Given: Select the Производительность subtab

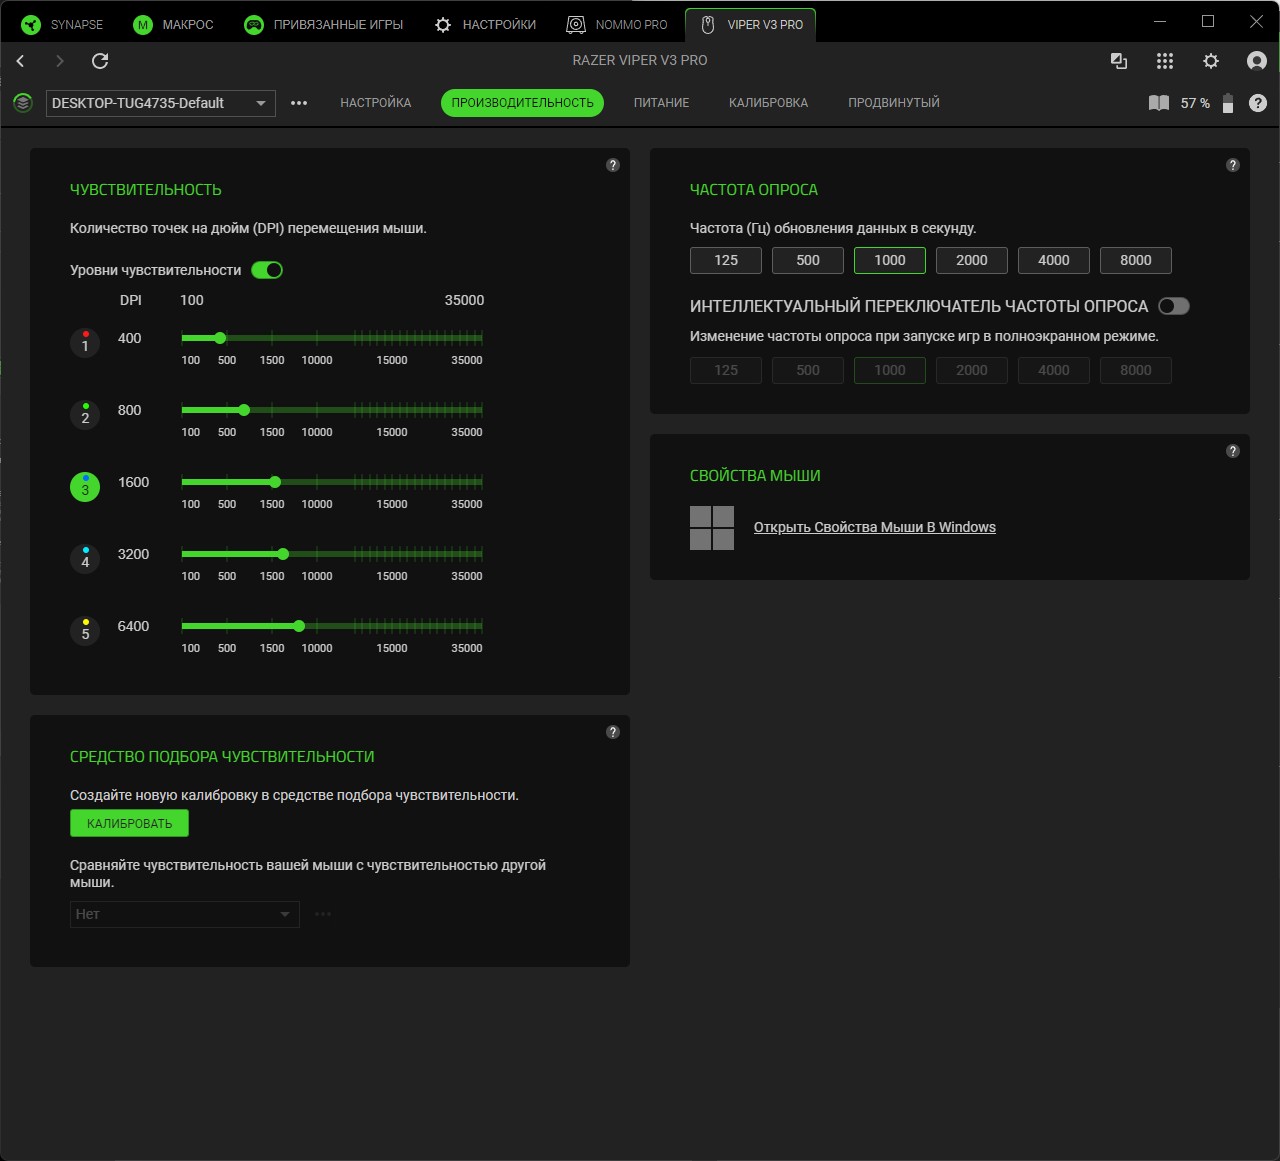Looking at the screenshot, I should tap(522, 103).
